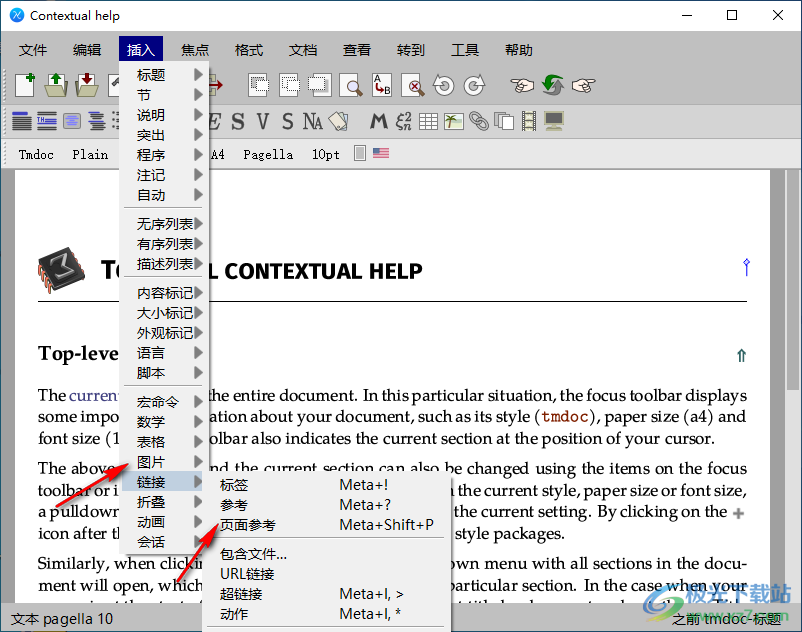Expand the 标题 submenu
This screenshot has height=632, width=802.
click(164, 75)
